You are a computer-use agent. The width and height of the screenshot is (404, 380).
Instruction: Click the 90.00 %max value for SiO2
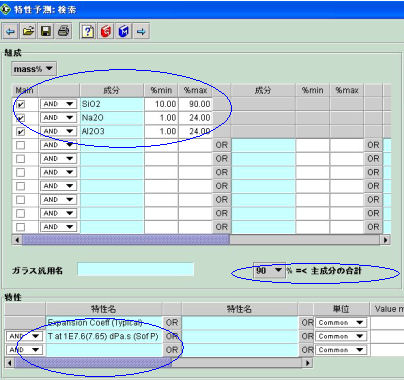(x=195, y=104)
